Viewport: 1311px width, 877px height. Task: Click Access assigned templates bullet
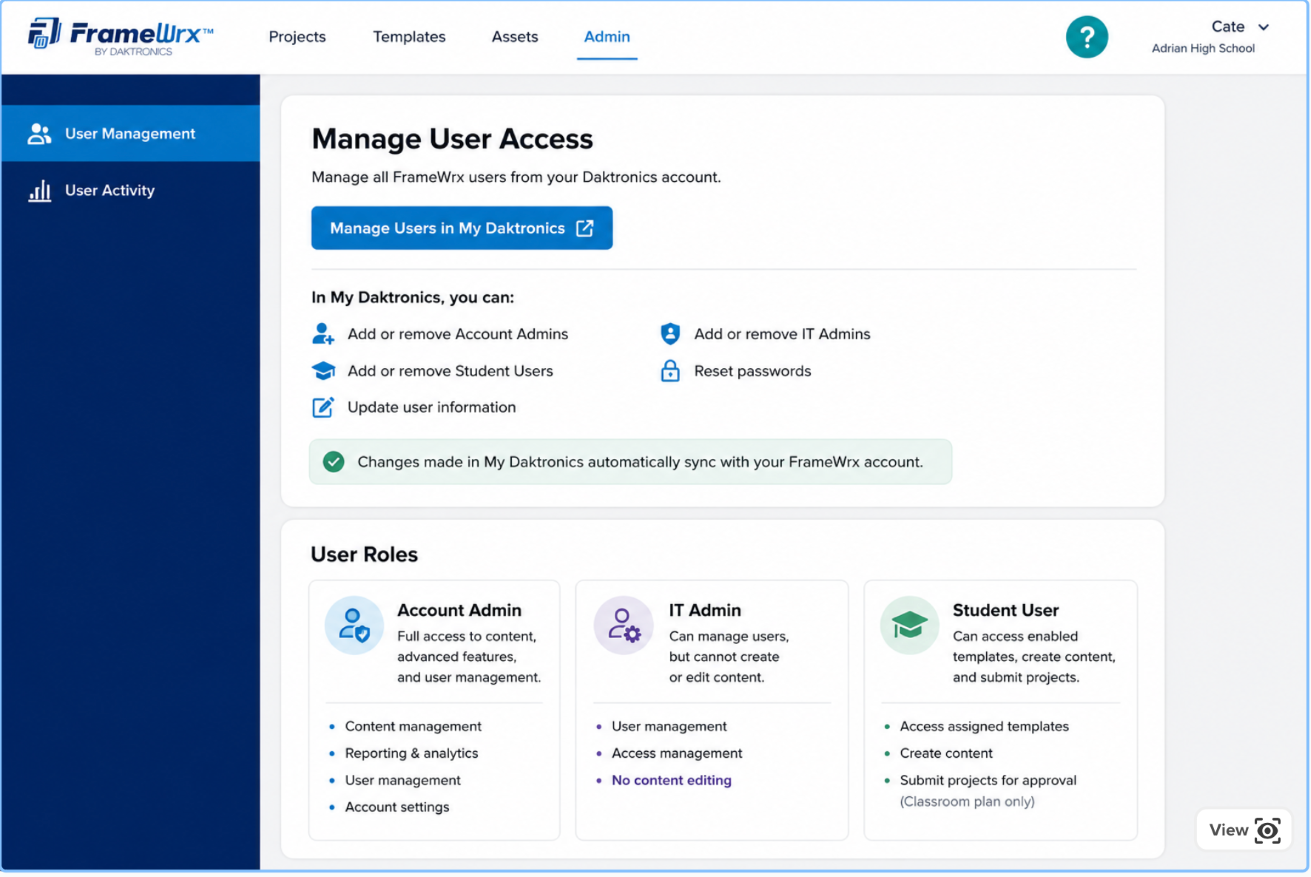point(984,727)
